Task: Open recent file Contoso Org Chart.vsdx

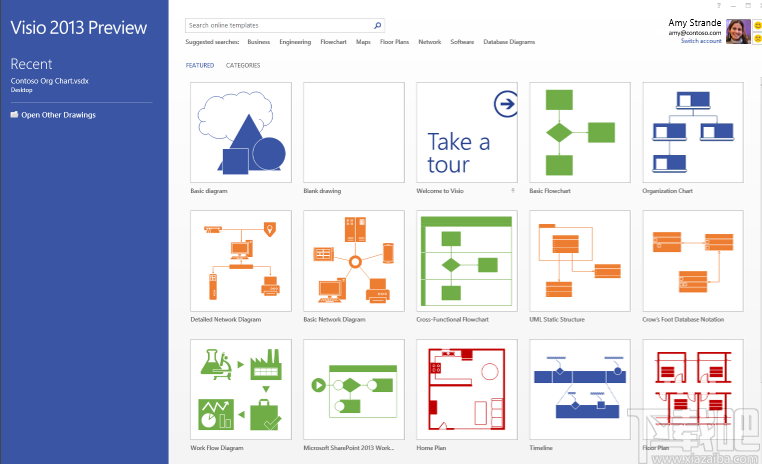Action: [50, 81]
